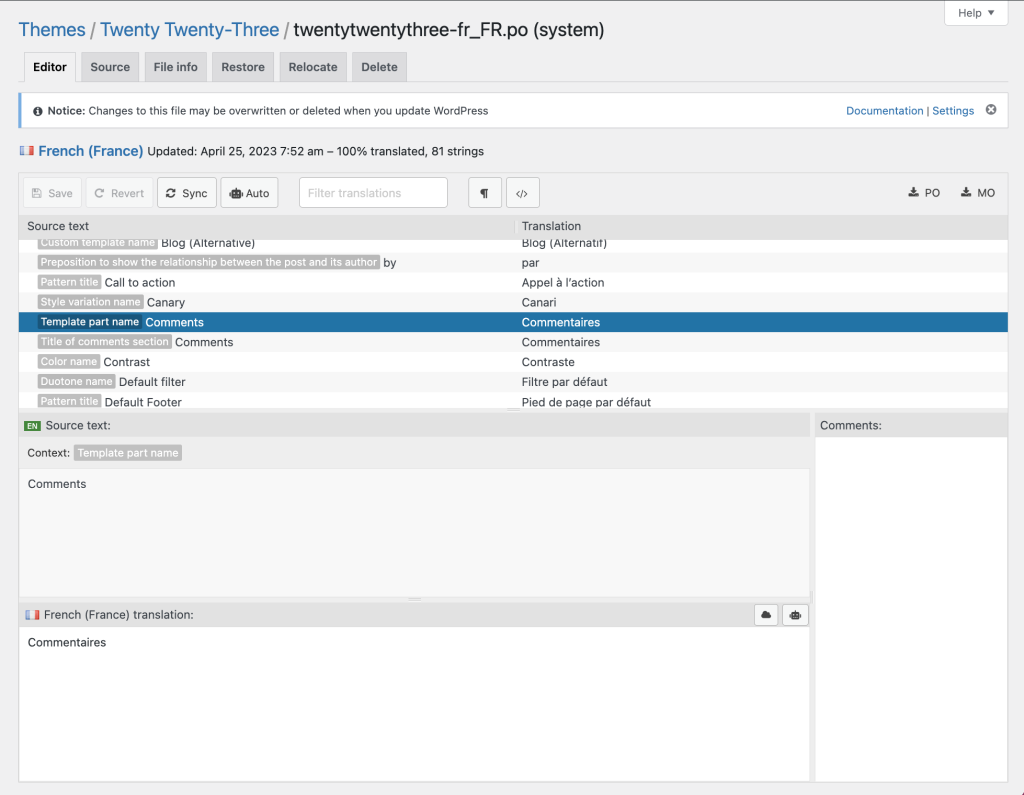The width and height of the screenshot is (1024, 795).
Task: Dismiss the notice with close icon
Action: pos(991,110)
